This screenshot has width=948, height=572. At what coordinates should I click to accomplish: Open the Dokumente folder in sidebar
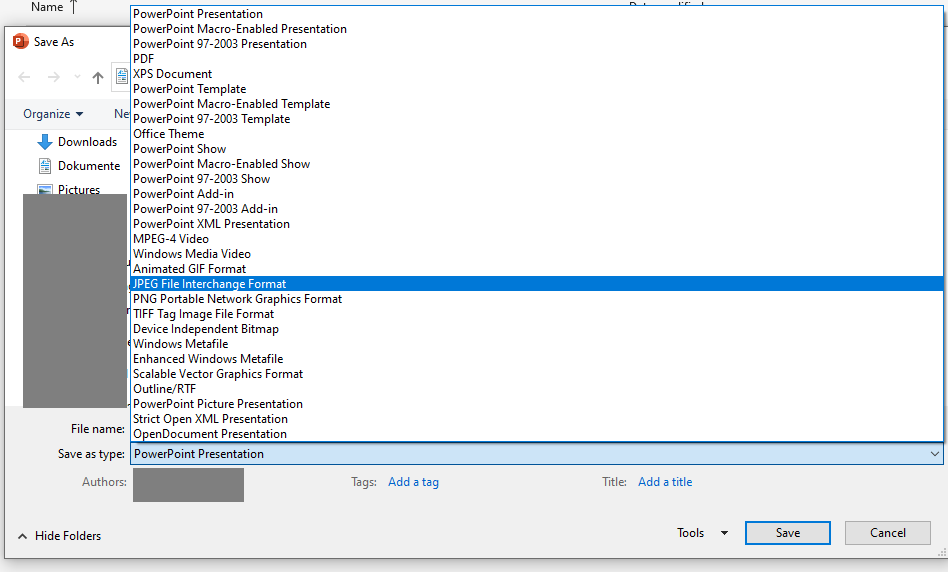(x=88, y=166)
